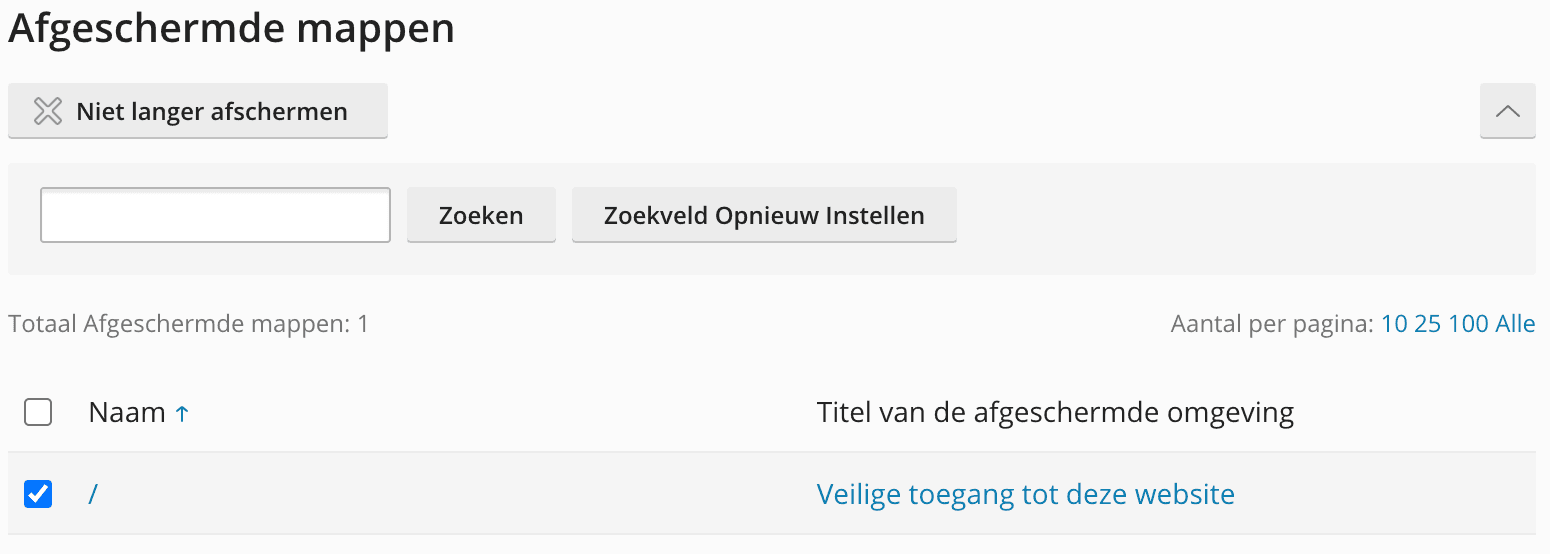Collapse the toolbar with the chevron button

[x=1507, y=111]
